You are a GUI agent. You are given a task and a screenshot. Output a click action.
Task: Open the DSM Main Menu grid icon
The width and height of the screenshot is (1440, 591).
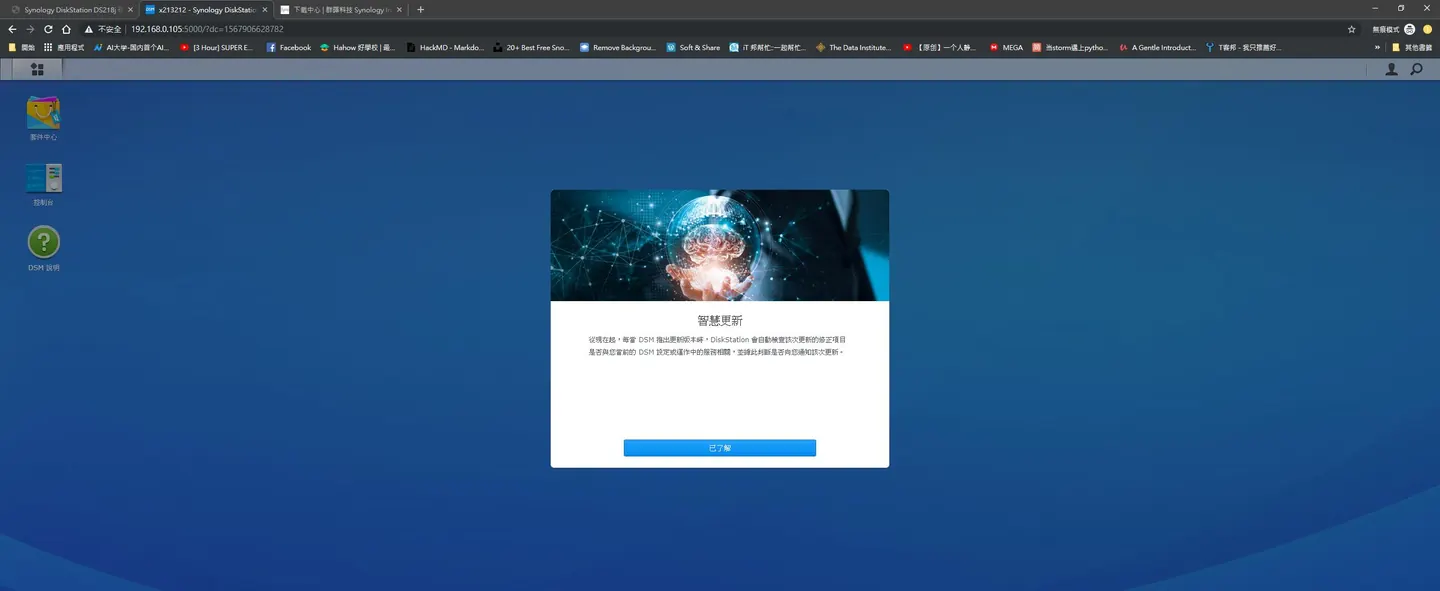point(37,69)
